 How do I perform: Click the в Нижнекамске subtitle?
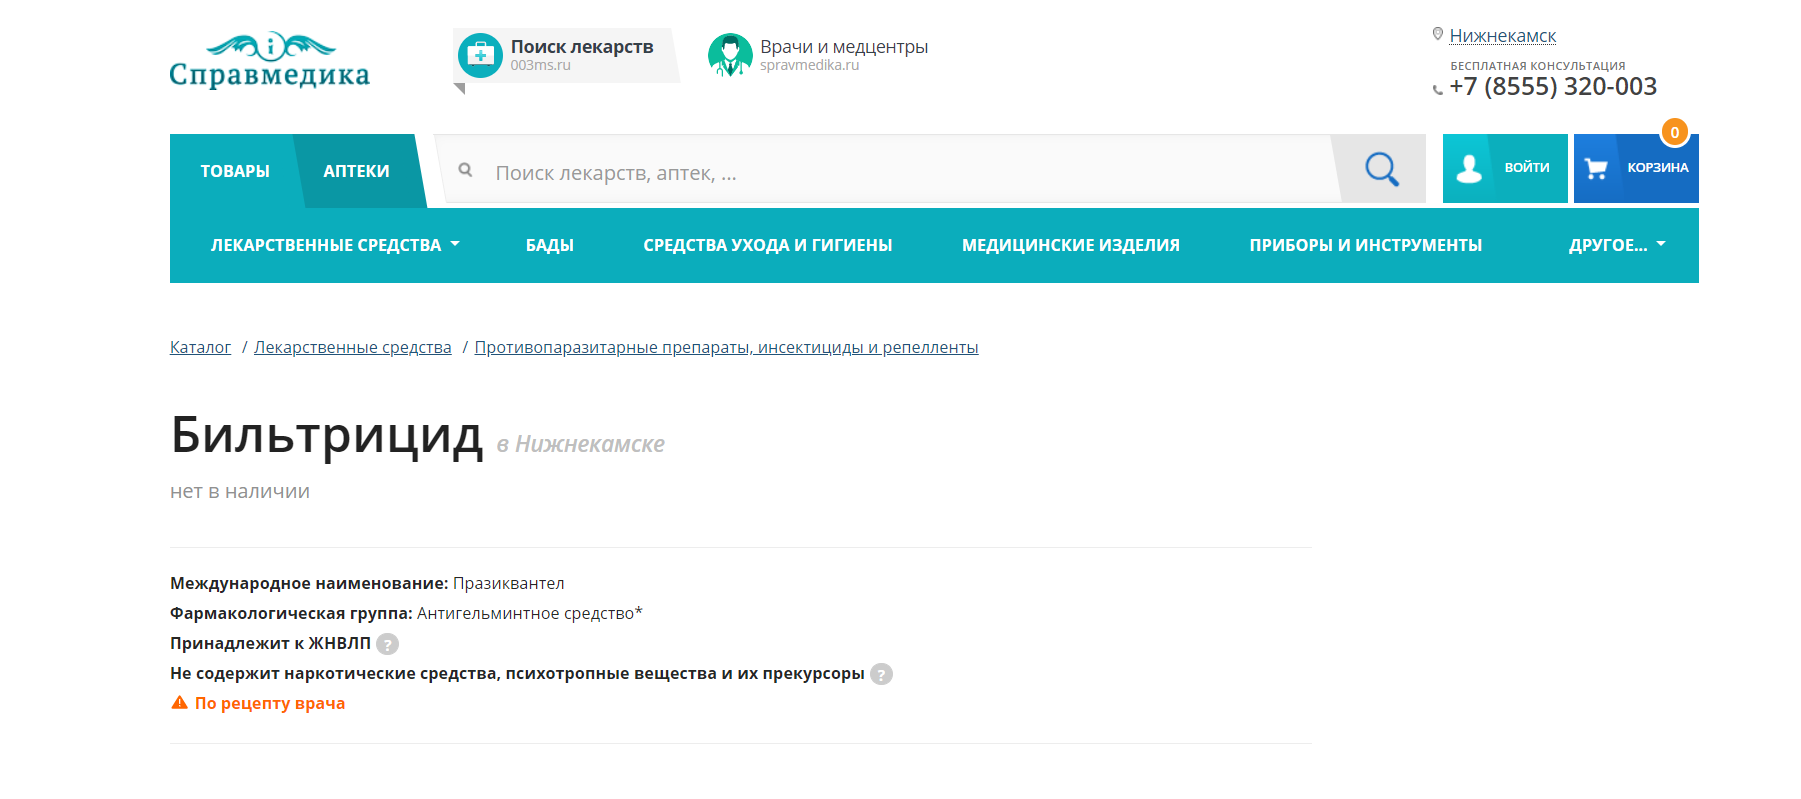click(x=581, y=444)
